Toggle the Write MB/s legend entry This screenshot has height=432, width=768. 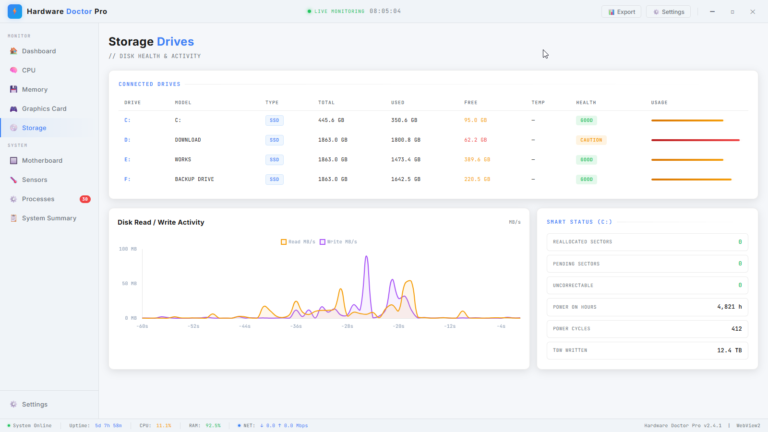click(x=338, y=242)
